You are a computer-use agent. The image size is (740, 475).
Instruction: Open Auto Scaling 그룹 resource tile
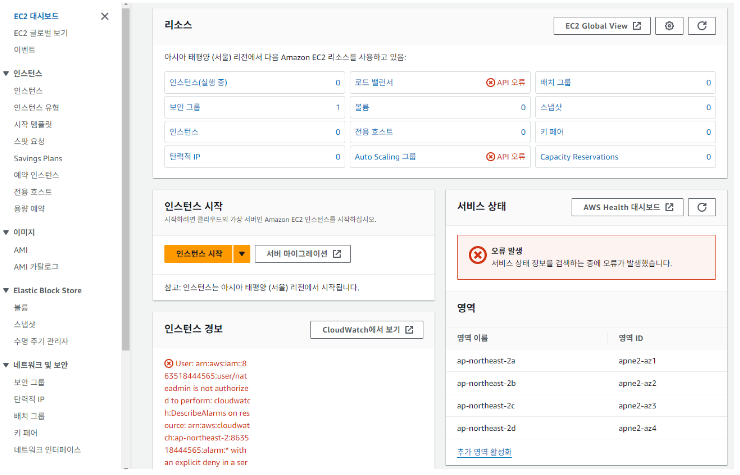[x=440, y=157]
